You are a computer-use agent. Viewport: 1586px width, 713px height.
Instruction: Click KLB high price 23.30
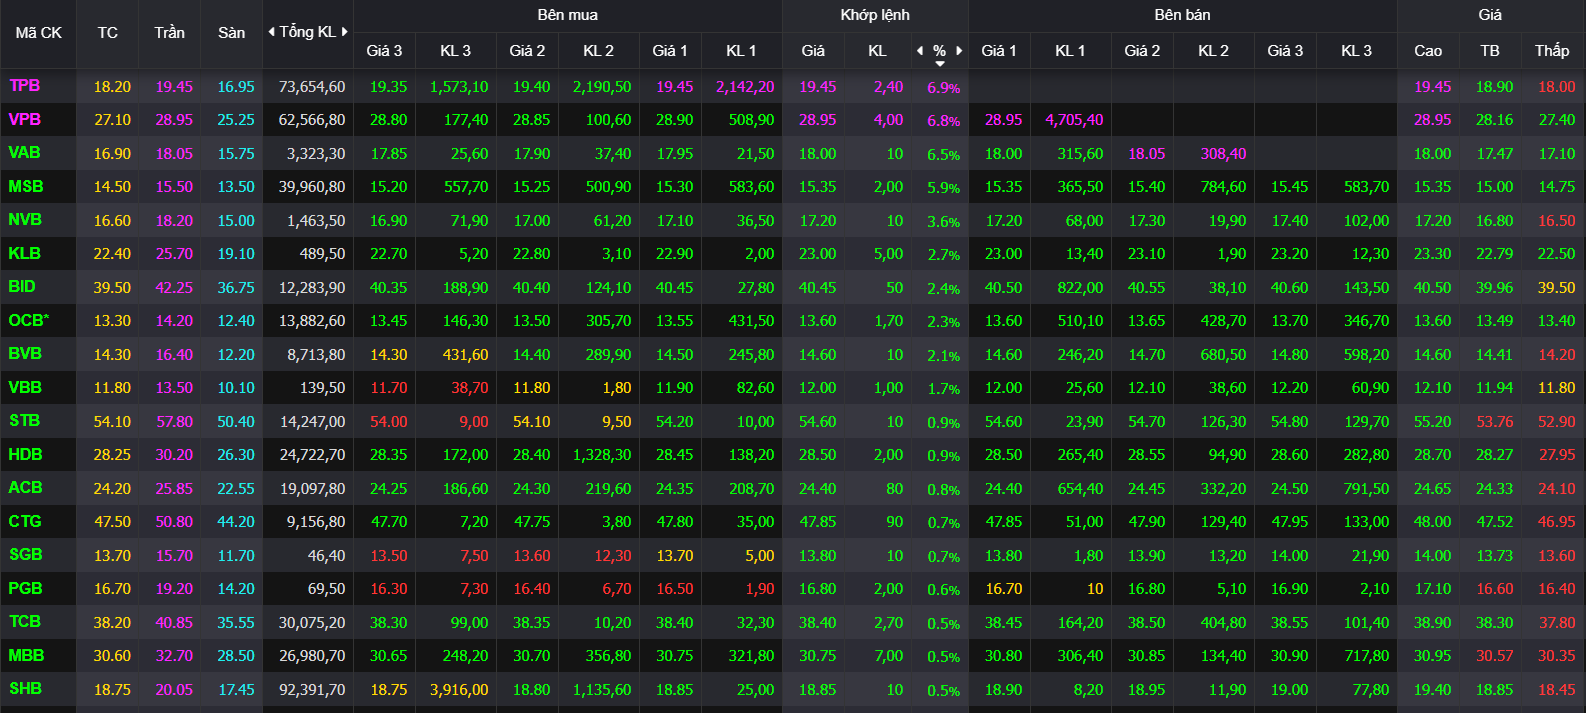click(x=1432, y=254)
